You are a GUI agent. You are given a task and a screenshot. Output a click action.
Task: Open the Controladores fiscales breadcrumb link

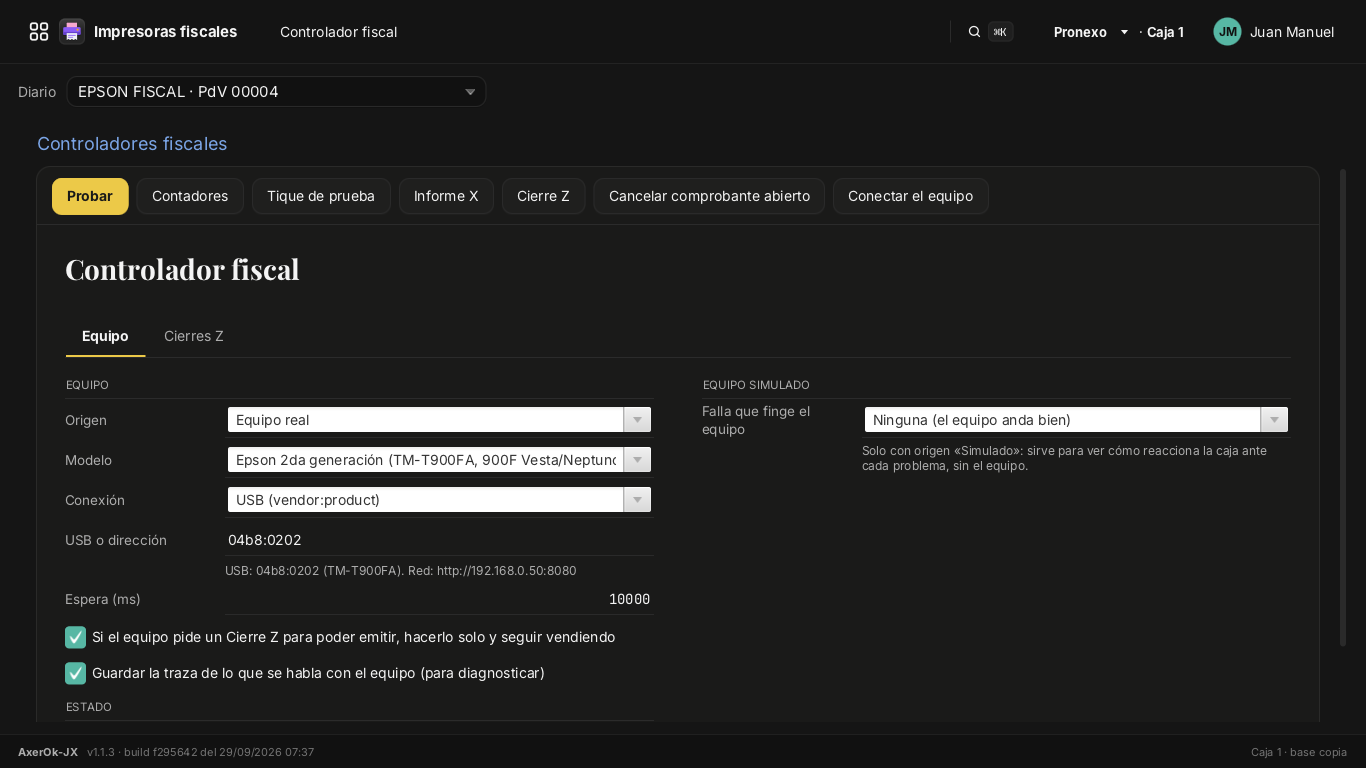(132, 144)
